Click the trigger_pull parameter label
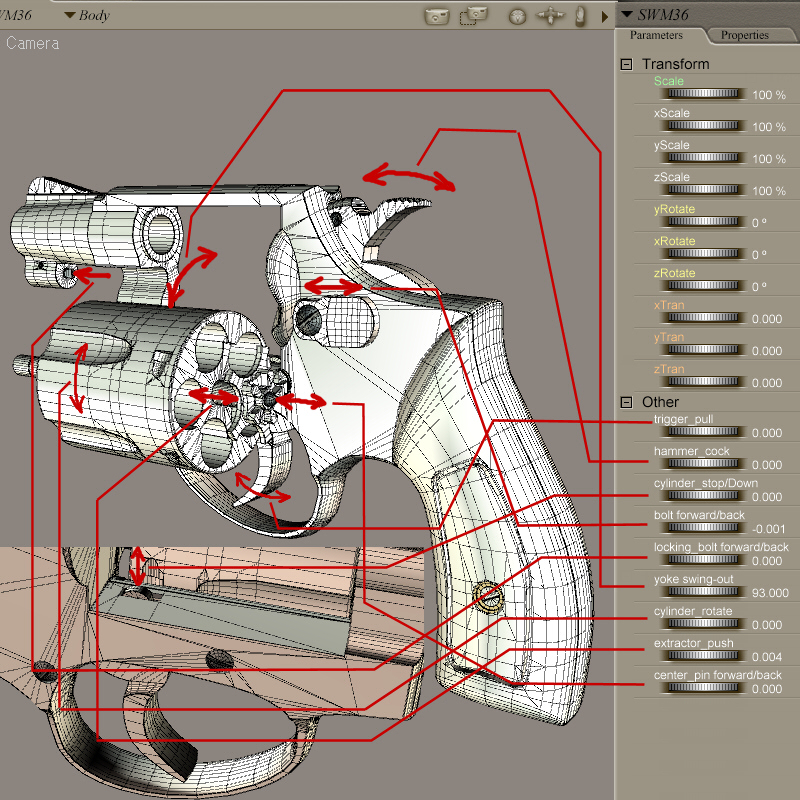This screenshot has height=800, width=800. [684, 419]
